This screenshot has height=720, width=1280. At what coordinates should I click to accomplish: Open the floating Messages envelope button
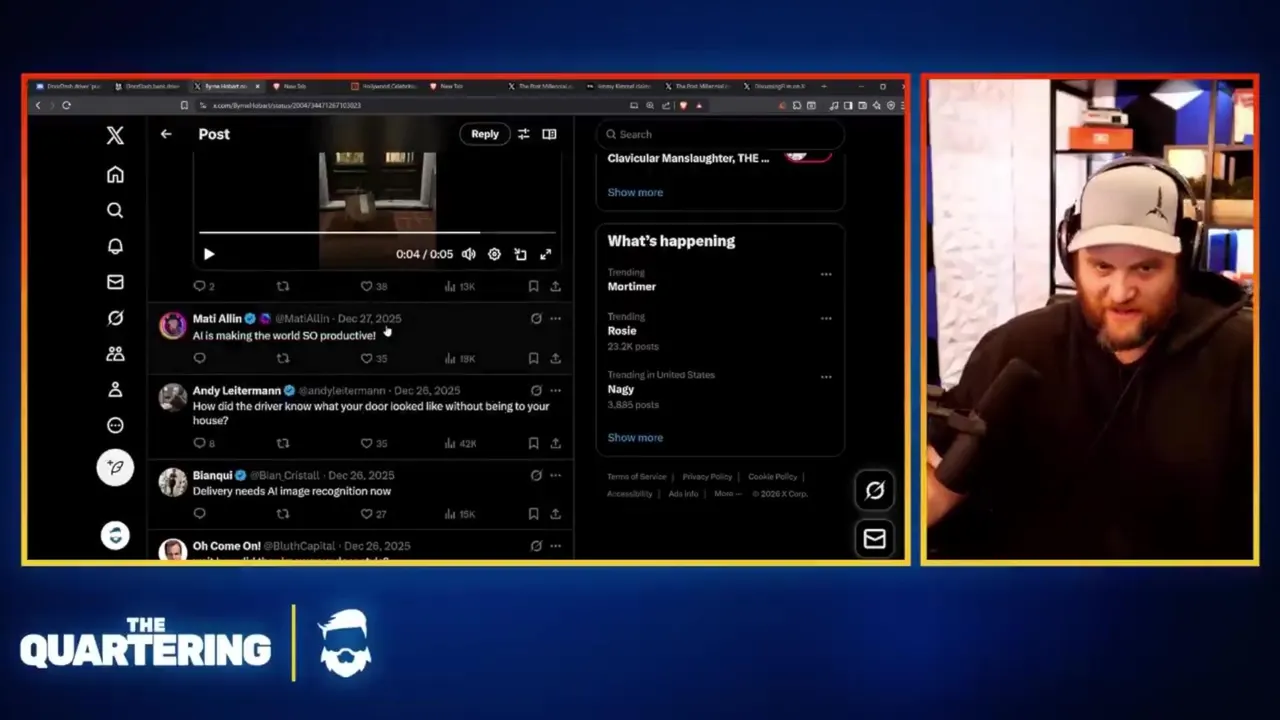click(x=875, y=540)
